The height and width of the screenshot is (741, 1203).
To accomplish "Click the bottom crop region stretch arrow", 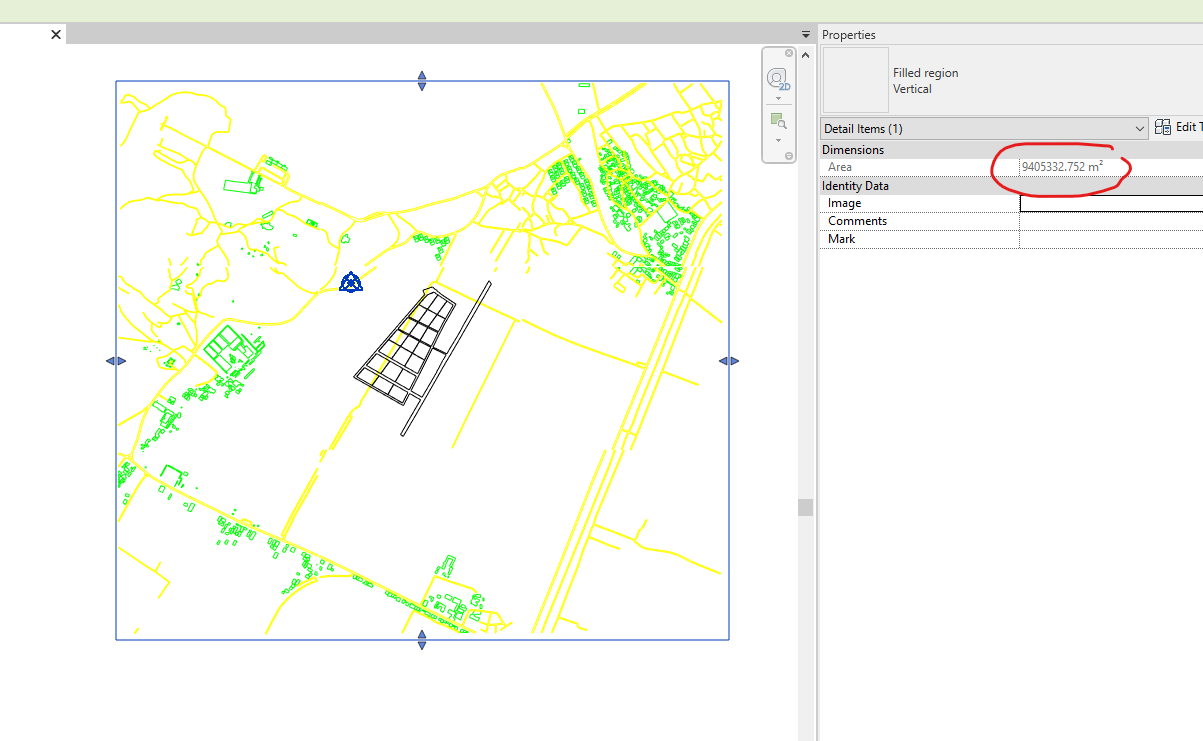I will tap(422, 641).
